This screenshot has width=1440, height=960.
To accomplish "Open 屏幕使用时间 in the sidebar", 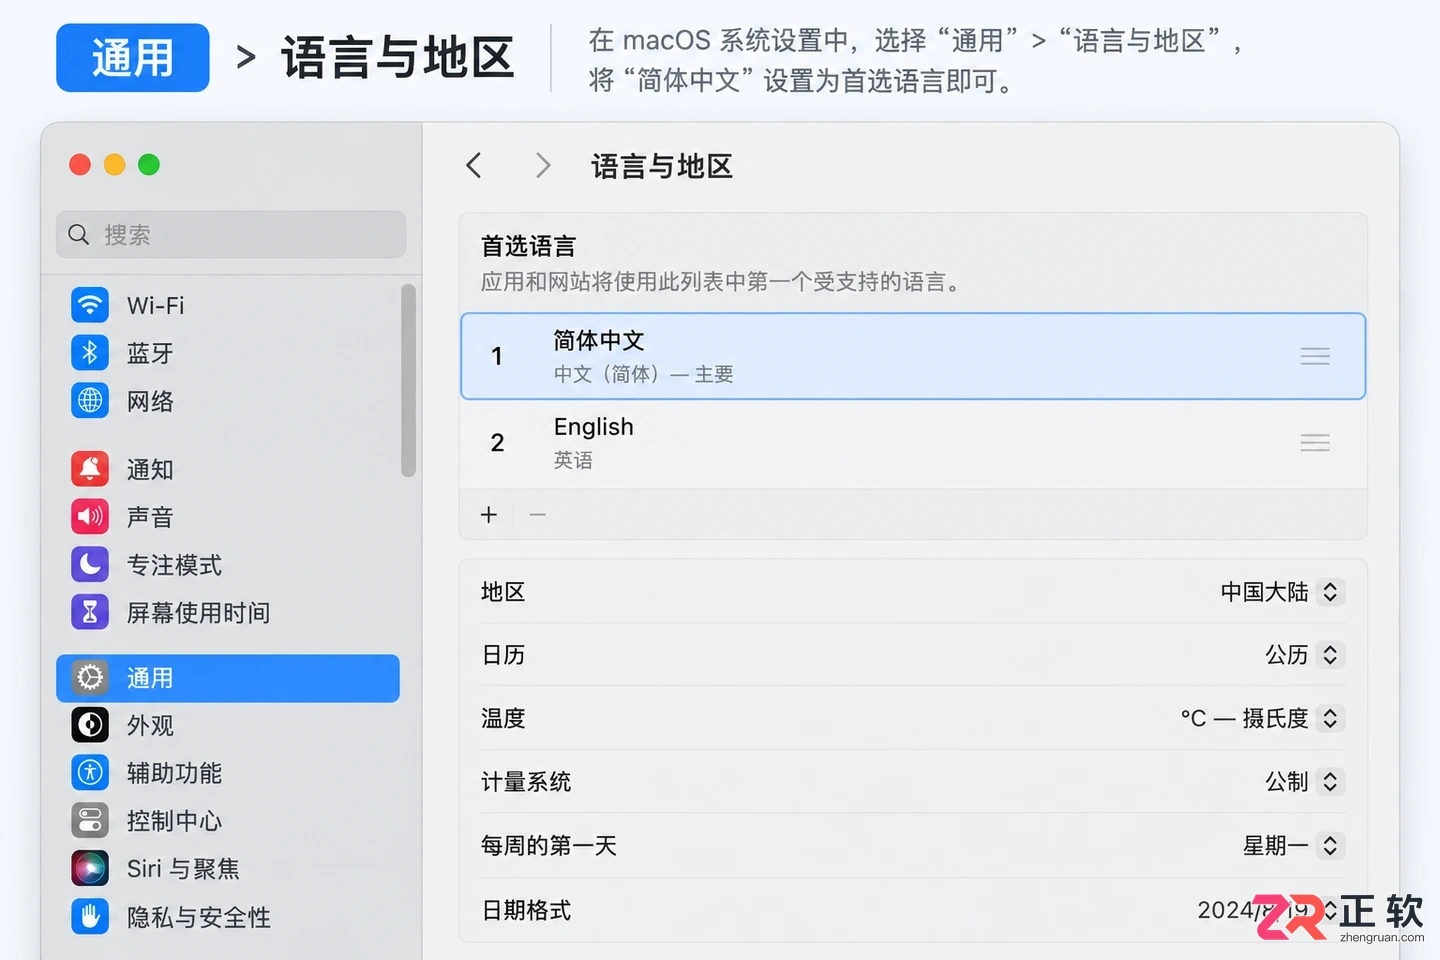I will click(228, 612).
